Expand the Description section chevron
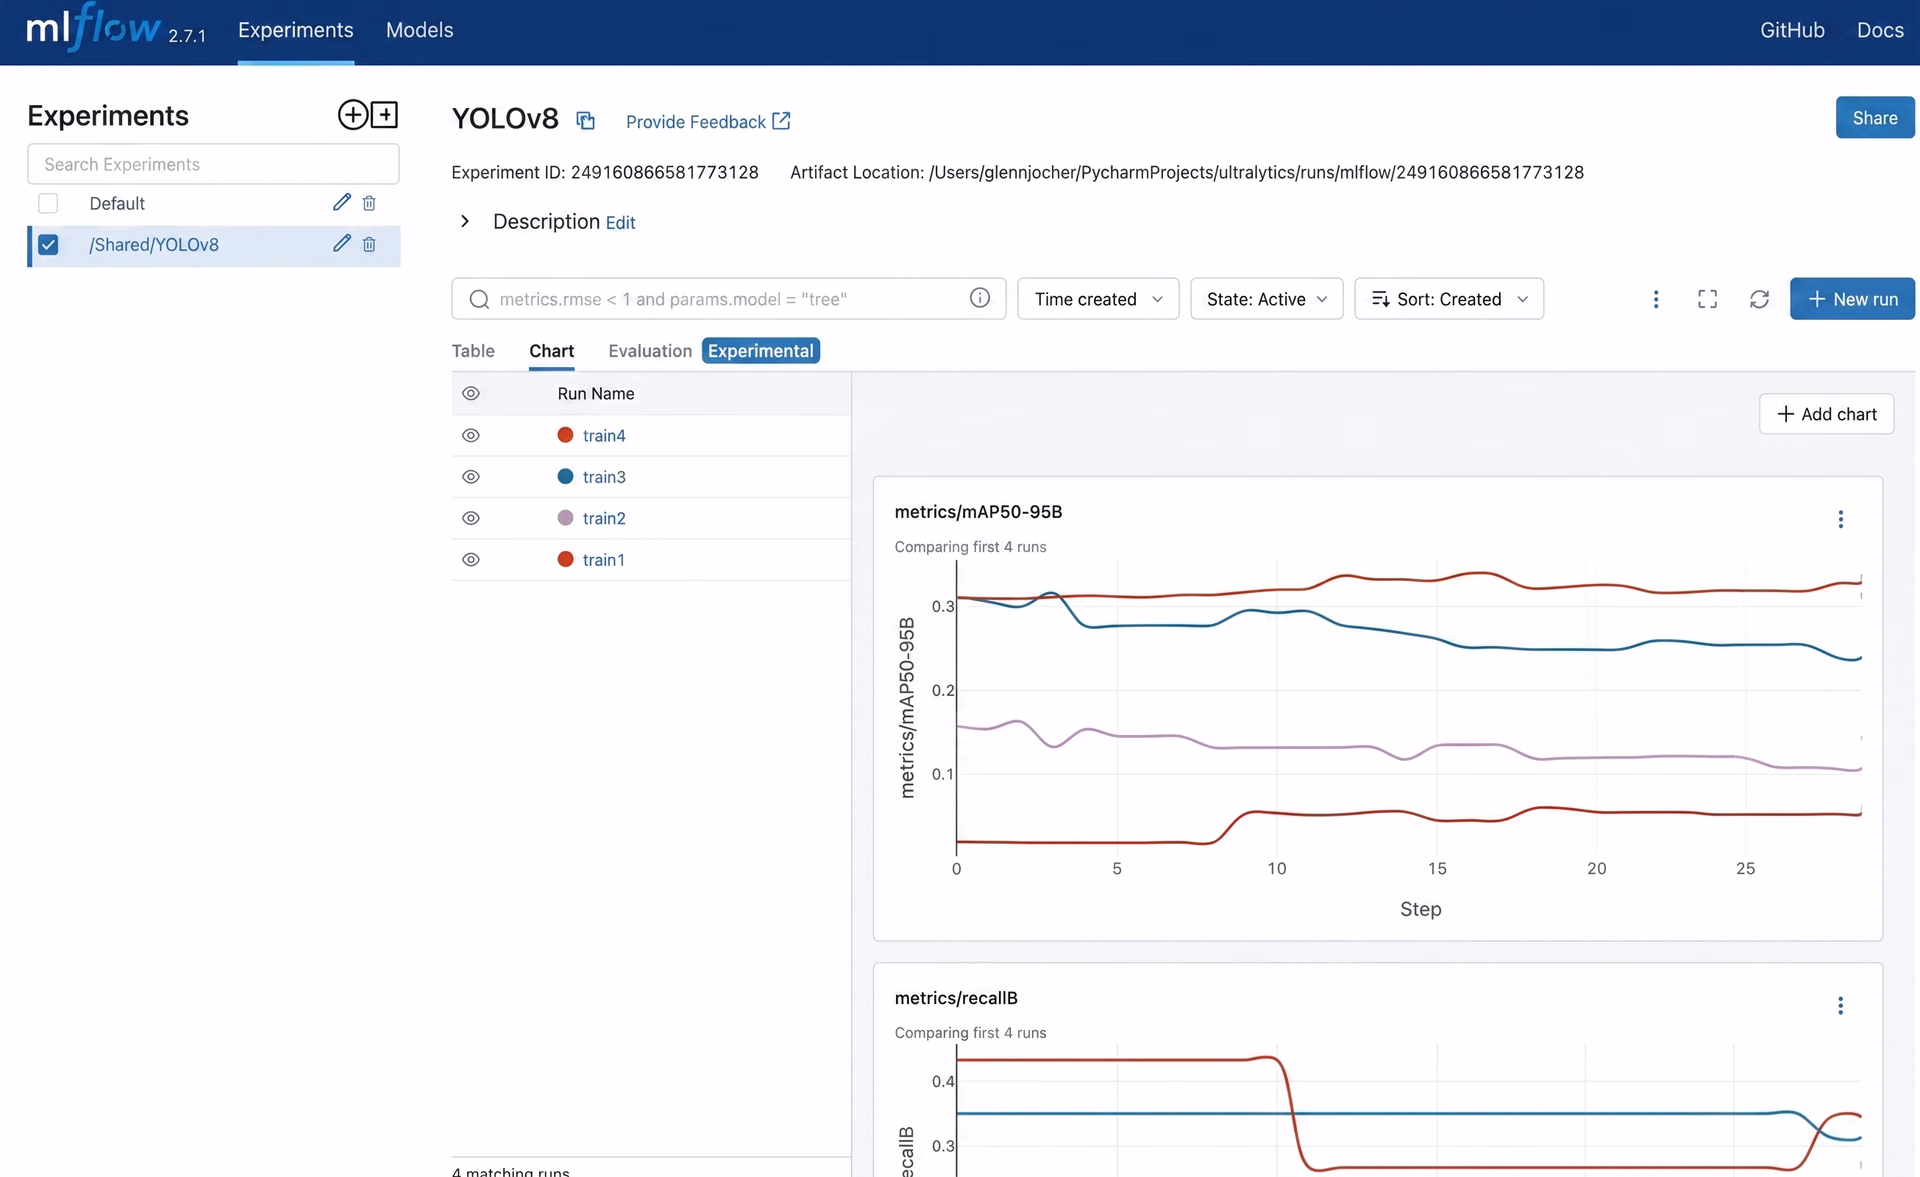 465,221
